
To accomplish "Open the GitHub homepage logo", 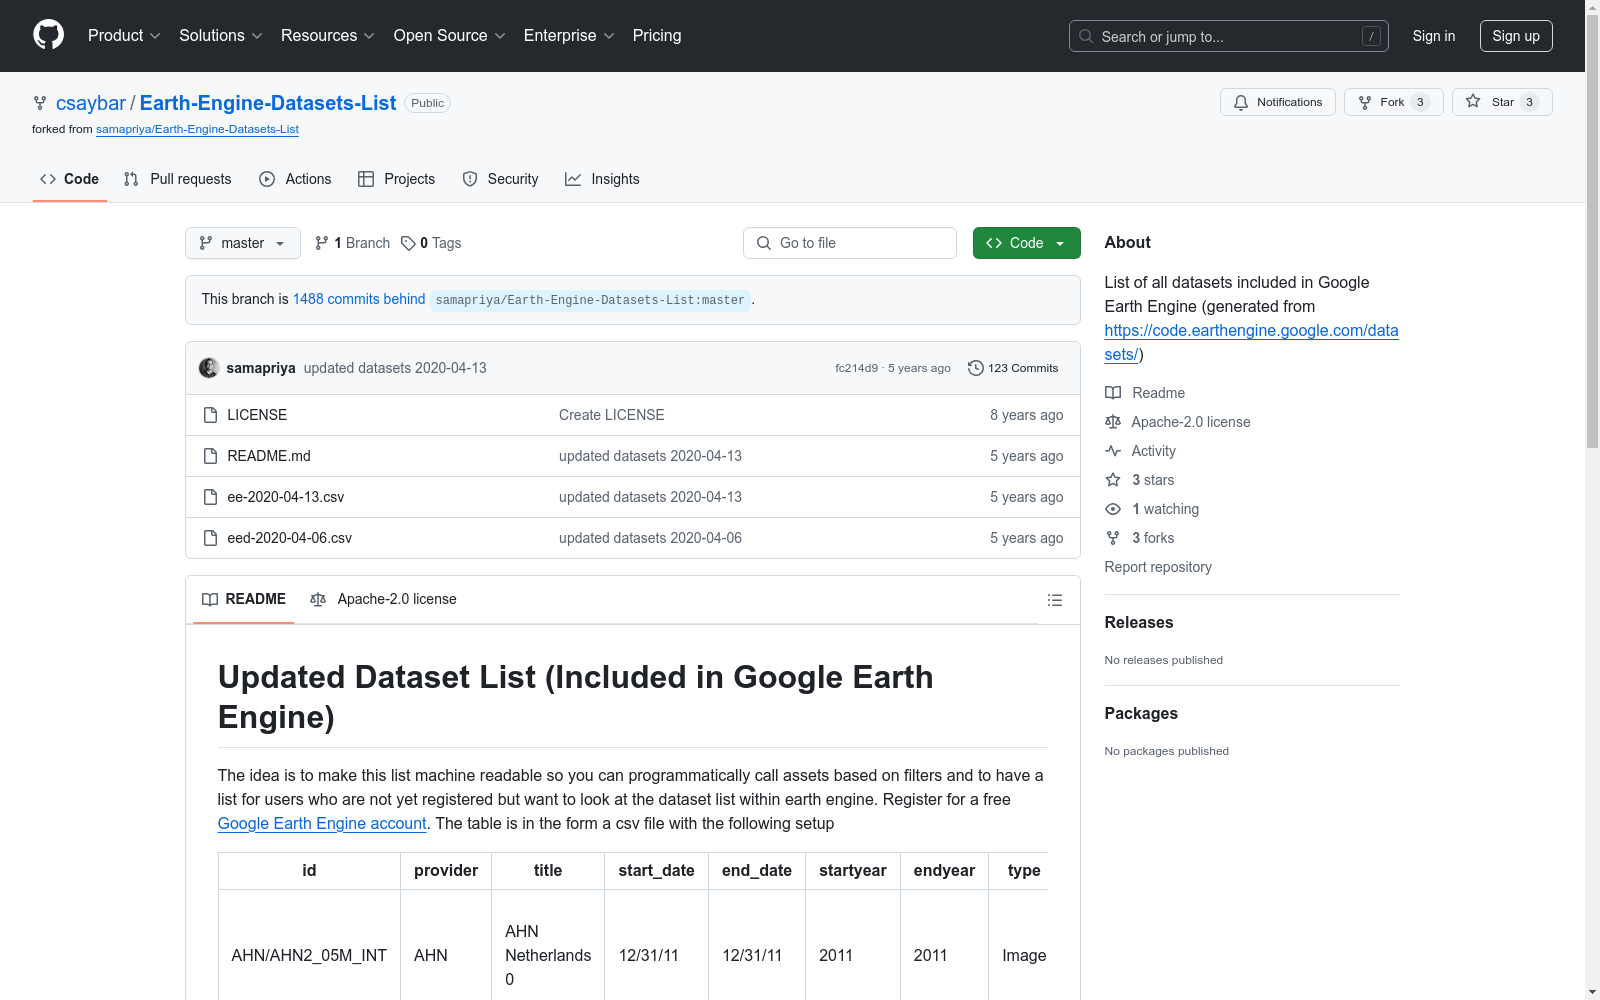I will (48, 35).
